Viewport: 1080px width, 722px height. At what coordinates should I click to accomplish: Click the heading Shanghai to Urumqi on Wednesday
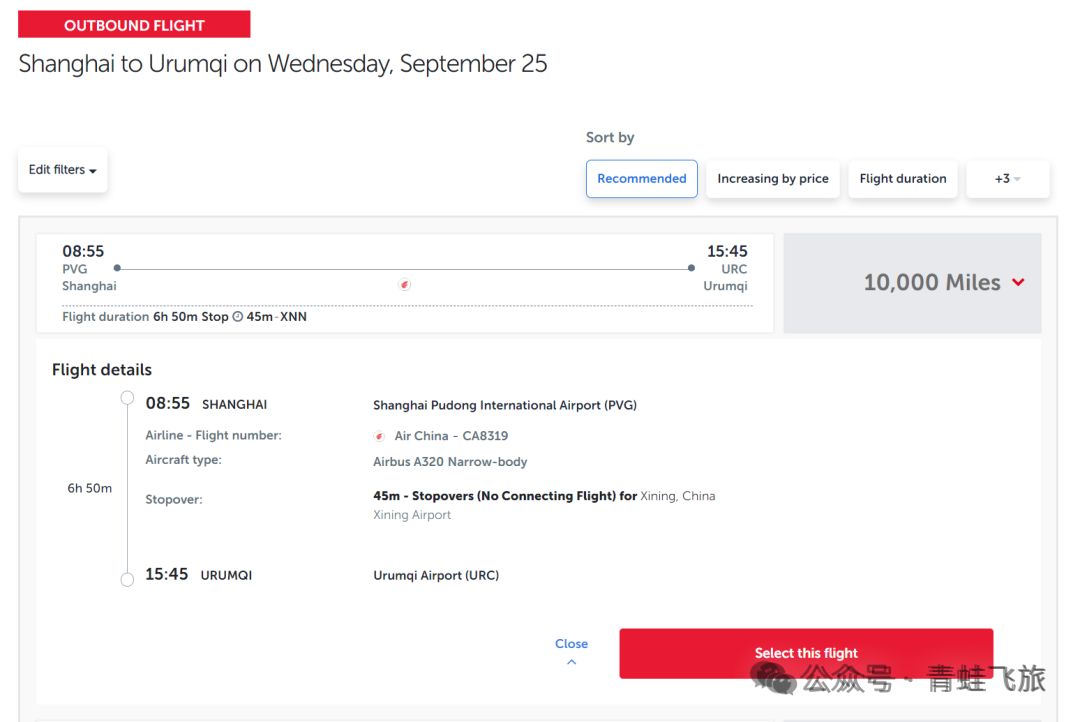pyautogui.click(x=282, y=63)
